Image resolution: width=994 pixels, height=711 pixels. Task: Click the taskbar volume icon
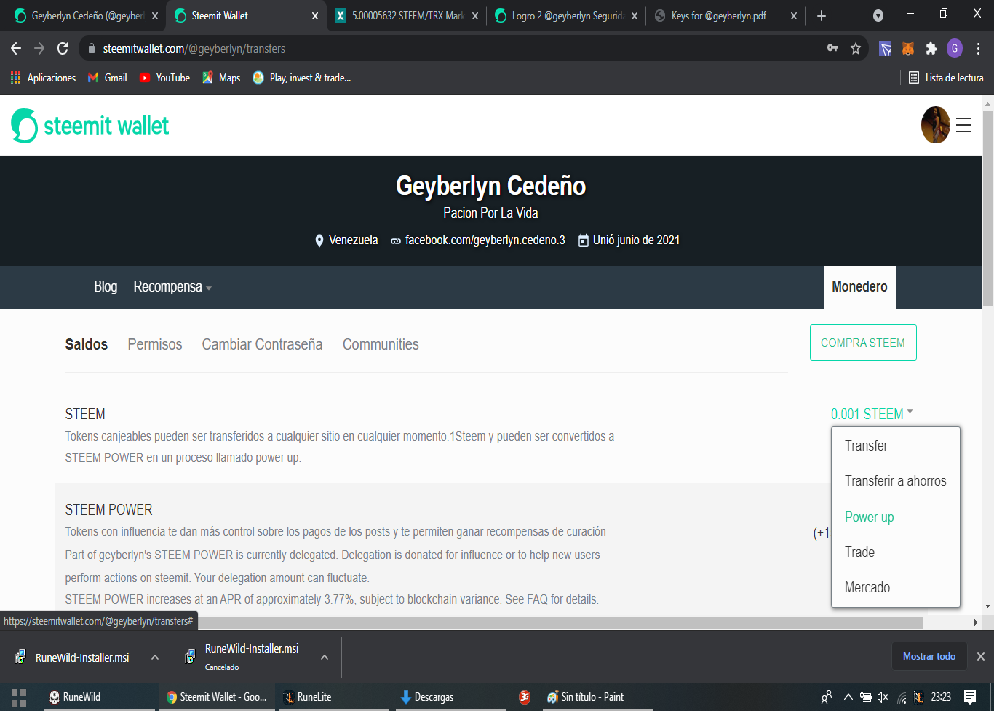(883, 697)
